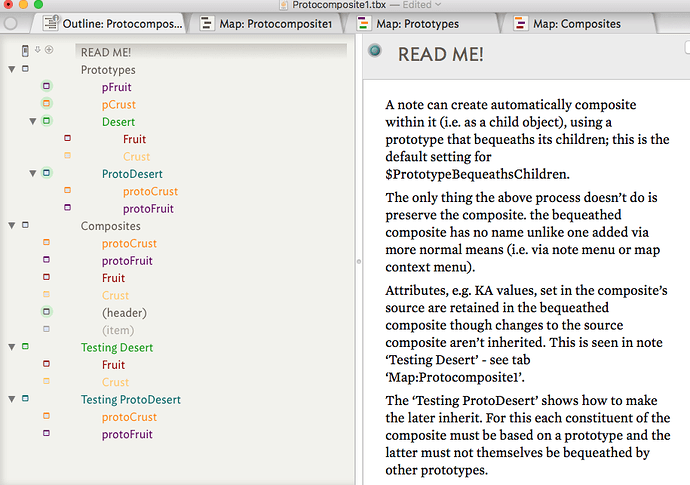Screen dimensions: 690x485
Task: Click the READ ME! note title field
Action: pos(440,55)
